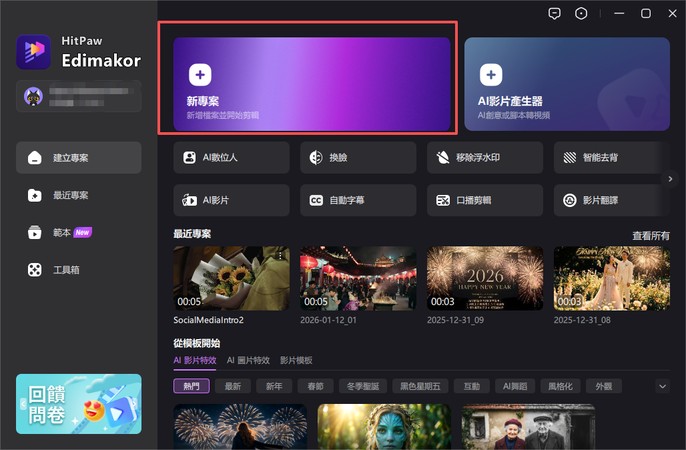The height and width of the screenshot is (450, 686).
Task: Click the three-dot menu on SocialMediaIntro2 thumbnail
Action: [x=280, y=255]
